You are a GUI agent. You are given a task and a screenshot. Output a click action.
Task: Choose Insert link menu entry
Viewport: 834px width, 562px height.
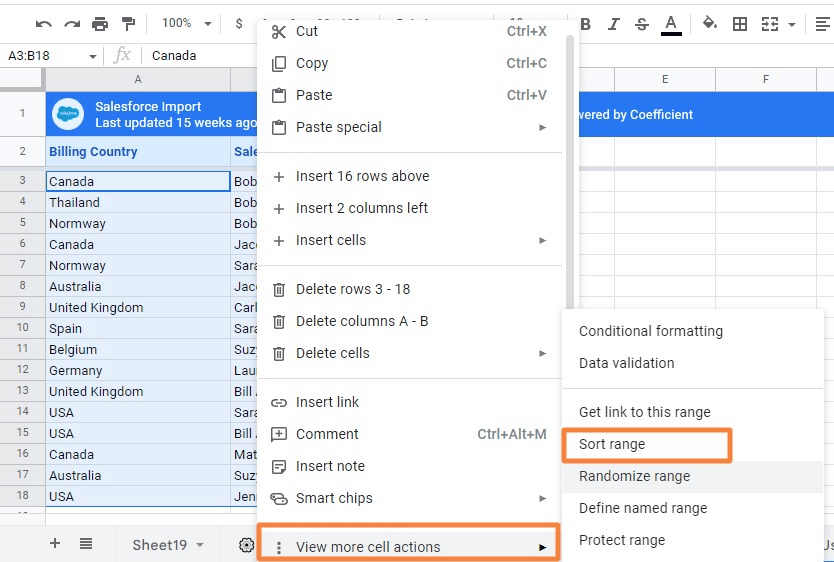409,402
